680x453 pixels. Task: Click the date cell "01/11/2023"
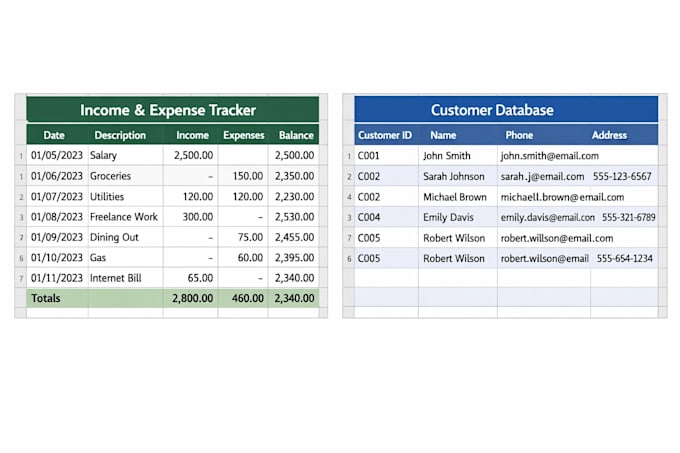pyautogui.click(x=56, y=278)
